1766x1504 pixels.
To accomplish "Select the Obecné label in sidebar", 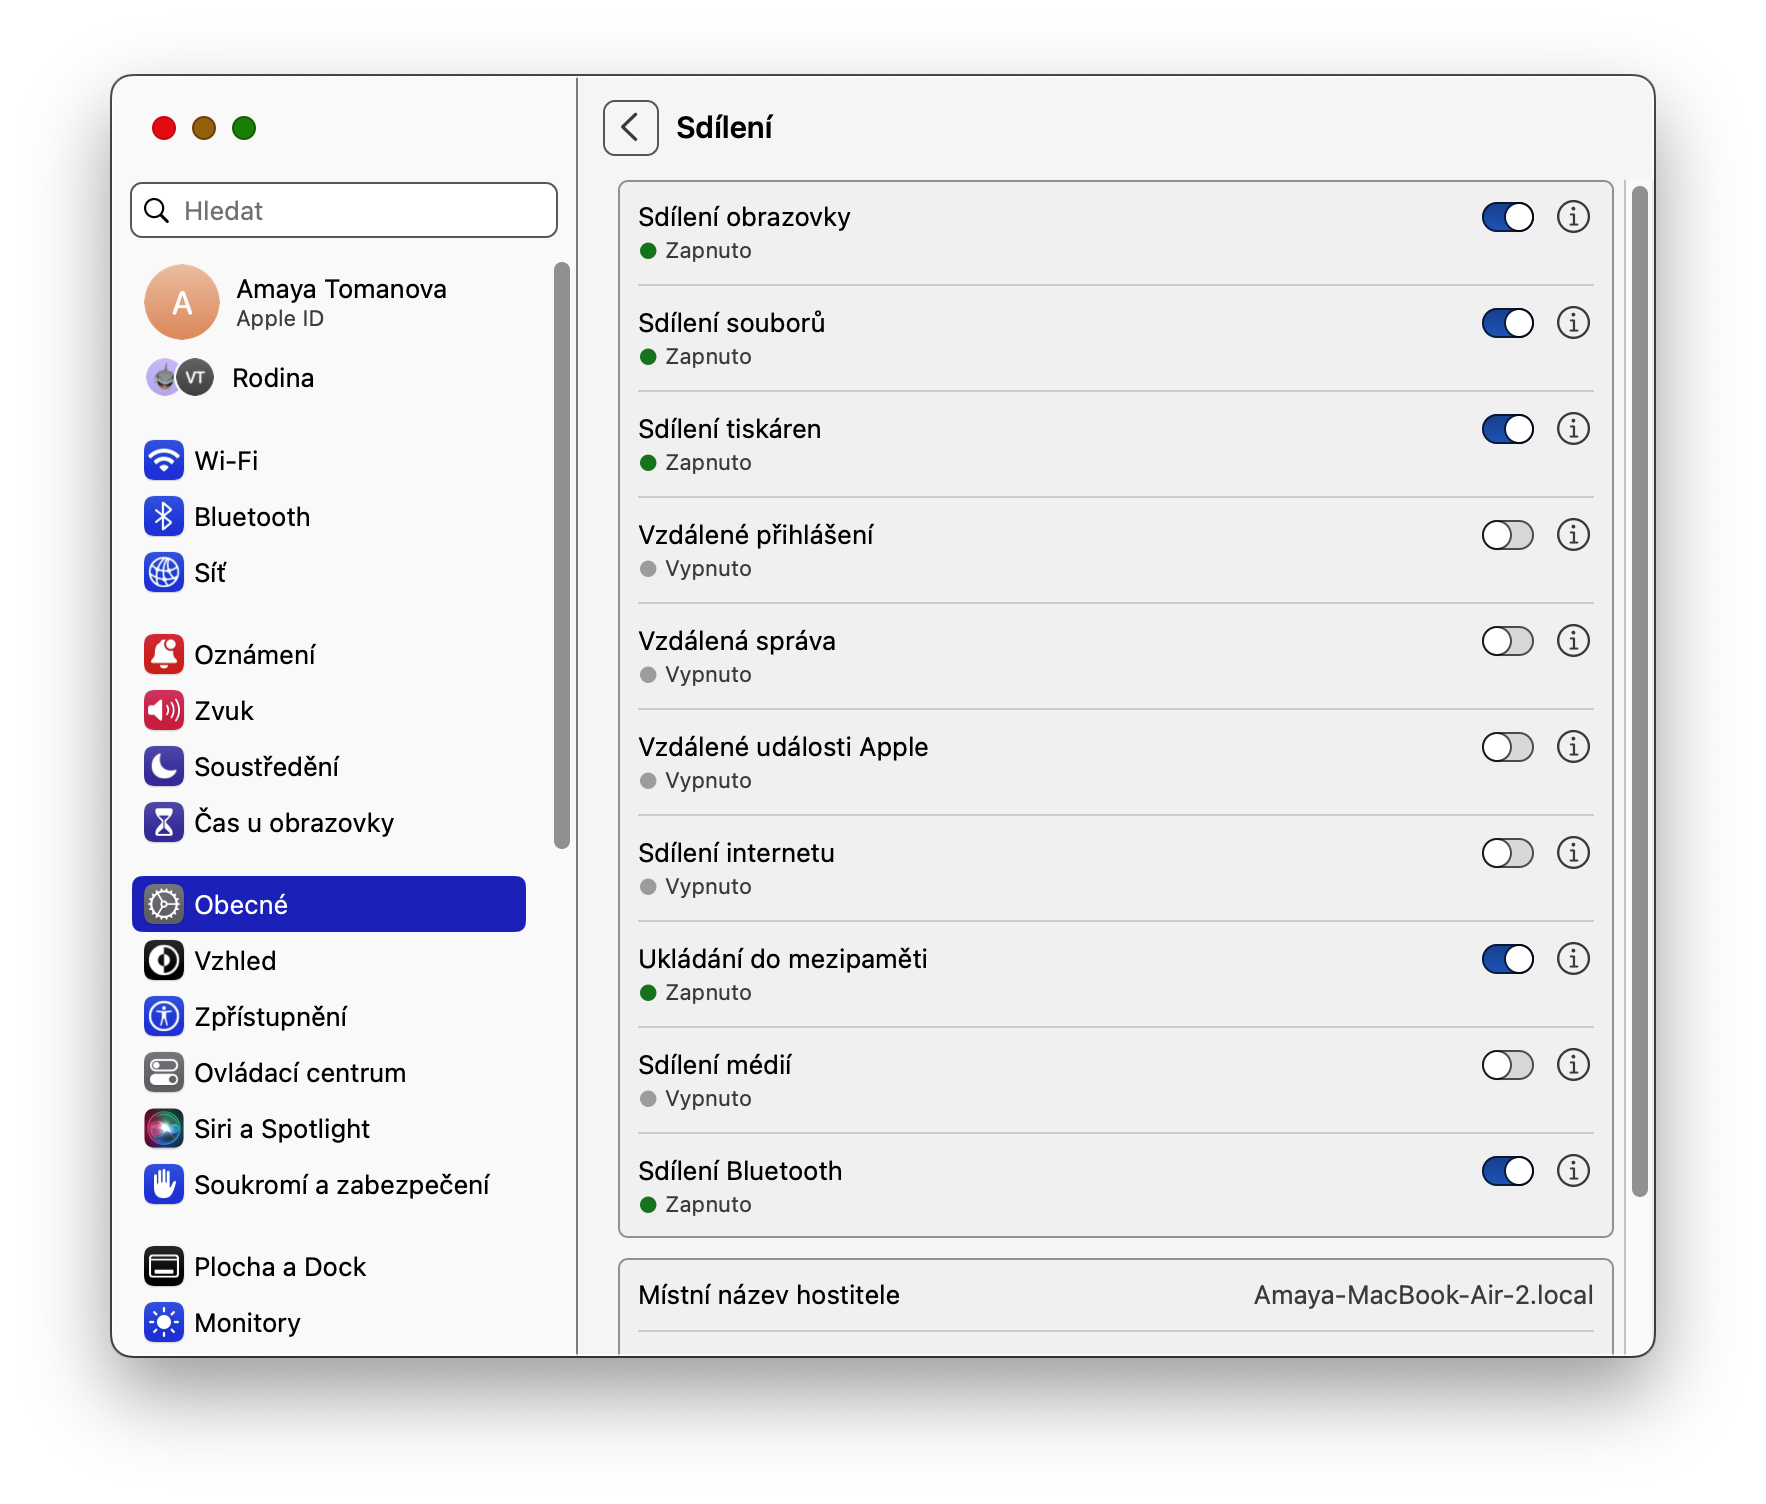I will 241,905.
